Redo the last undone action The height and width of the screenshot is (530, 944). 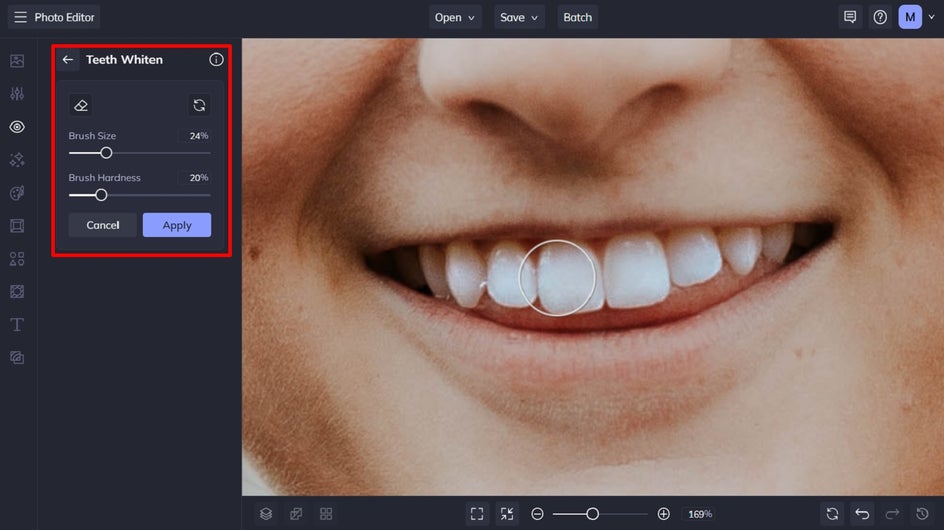click(x=892, y=514)
